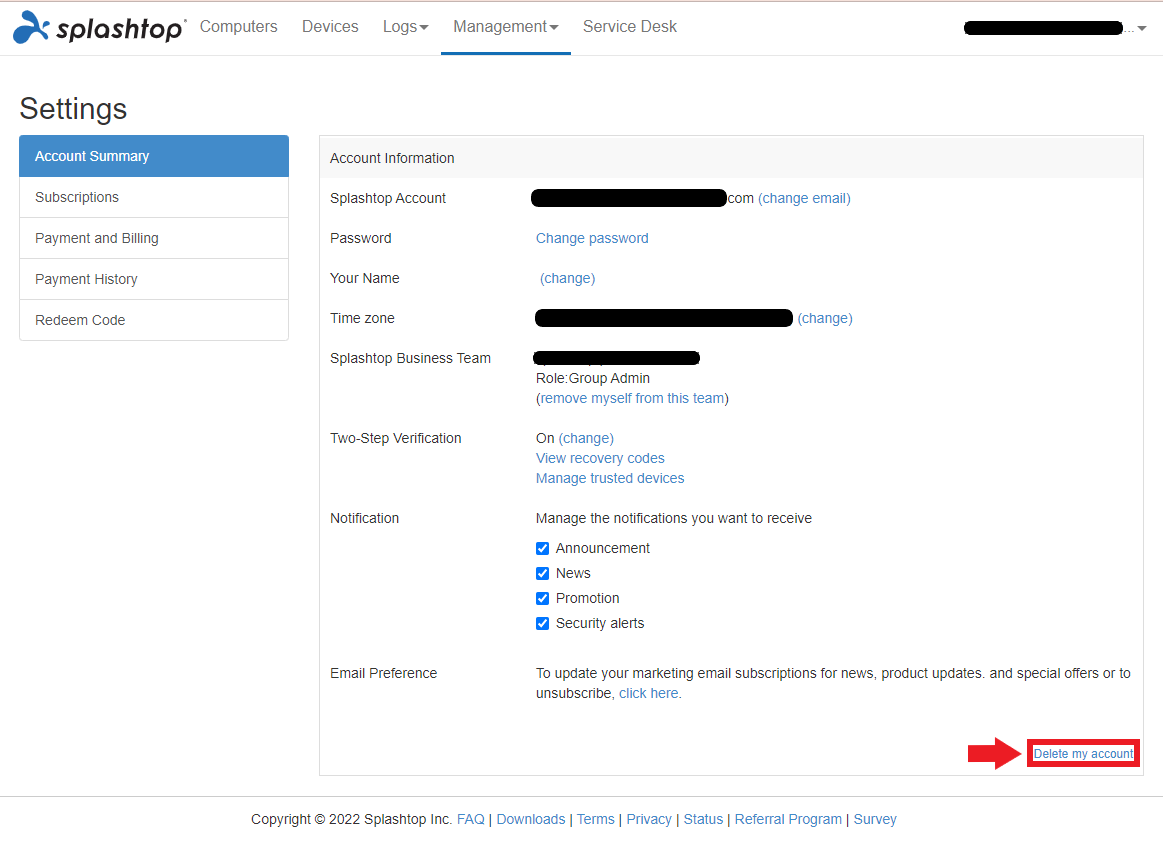Viewport: 1163px width, 845px height.
Task: Open the Referral Program footer link
Action: (x=788, y=819)
